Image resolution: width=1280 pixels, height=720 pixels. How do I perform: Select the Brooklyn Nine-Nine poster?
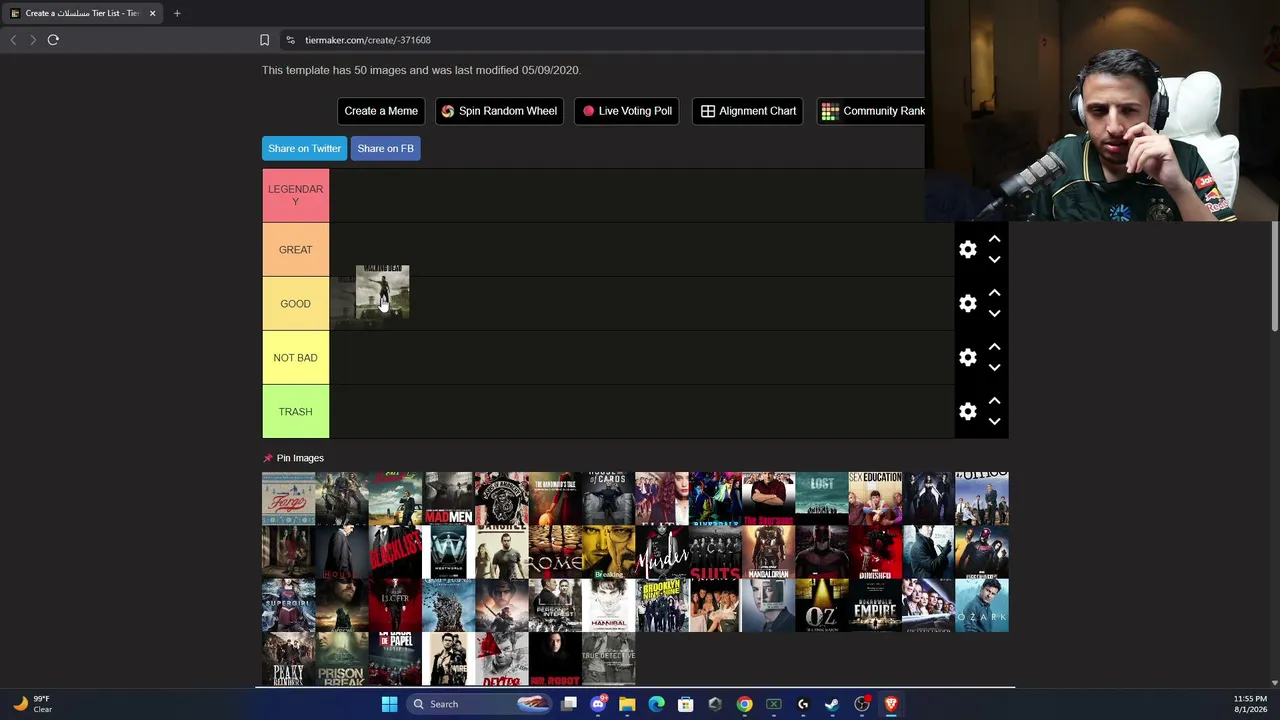pos(662,606)
